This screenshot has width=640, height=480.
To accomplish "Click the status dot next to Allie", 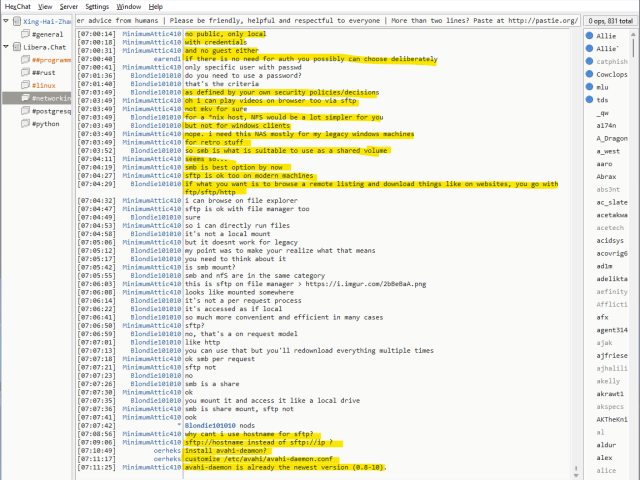I will click(x=589, y=36).
